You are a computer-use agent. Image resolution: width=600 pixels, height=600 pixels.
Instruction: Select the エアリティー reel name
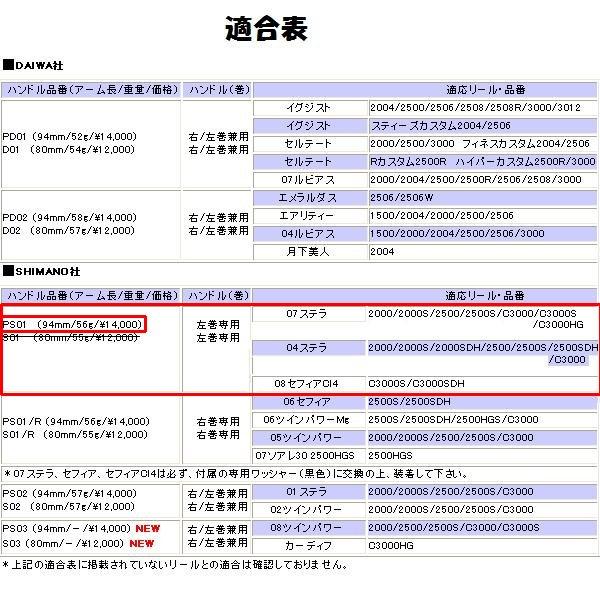pos(307,216)
